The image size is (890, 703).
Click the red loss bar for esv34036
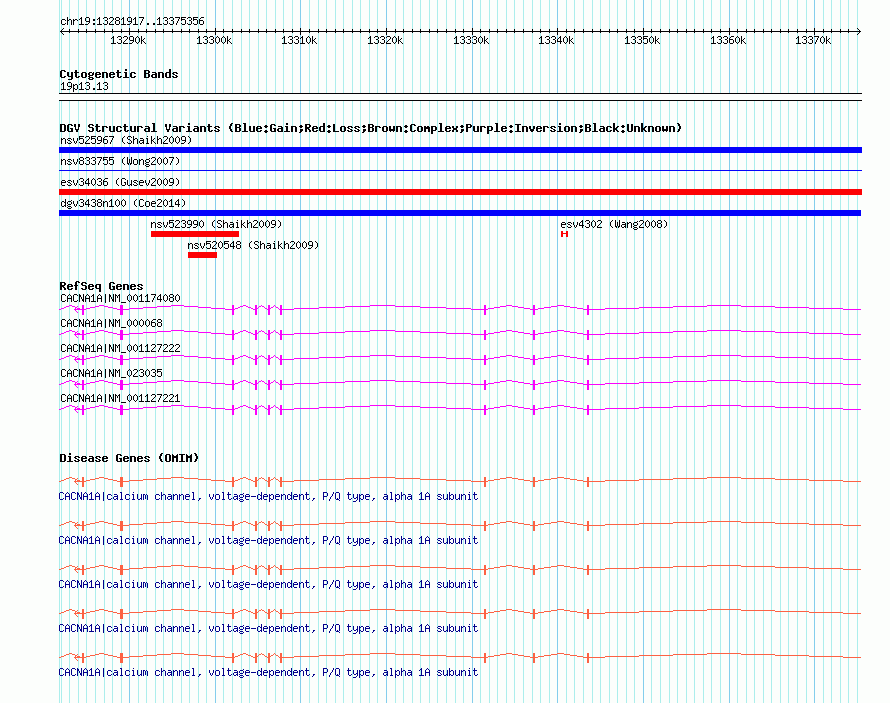pos(460,192)
